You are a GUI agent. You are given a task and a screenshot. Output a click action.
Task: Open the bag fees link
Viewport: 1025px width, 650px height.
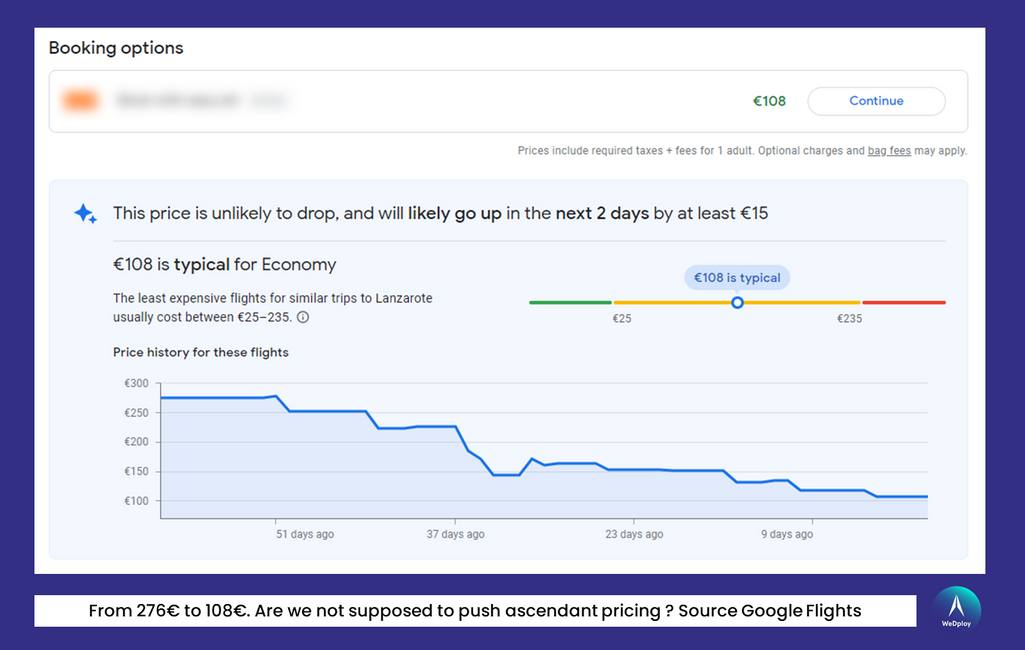[x=889, y=151]
